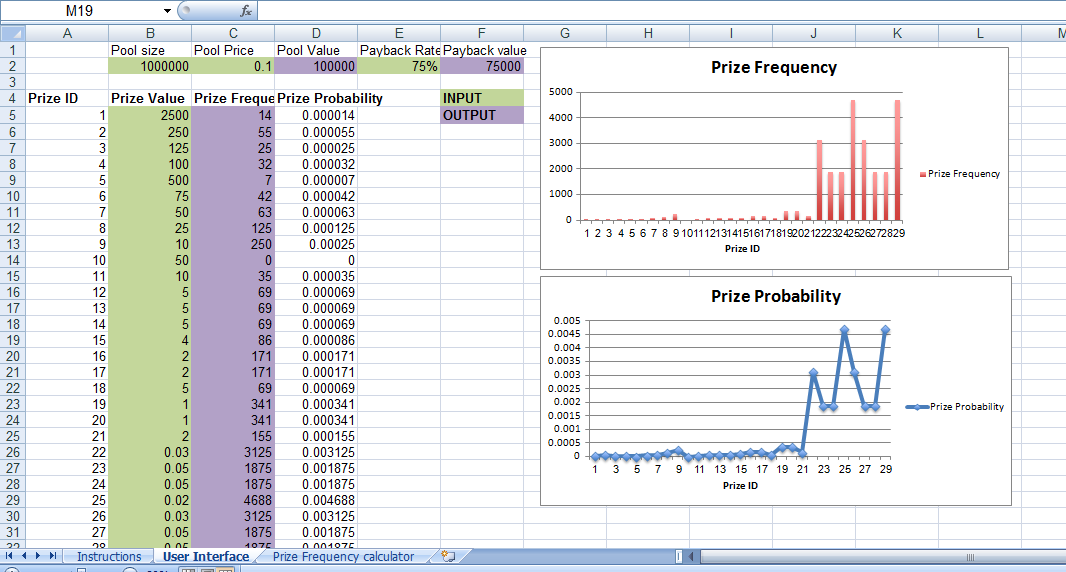Click the Prize ID header cell
This screenshot has width=1066, height=572.
tap(67, 98)
